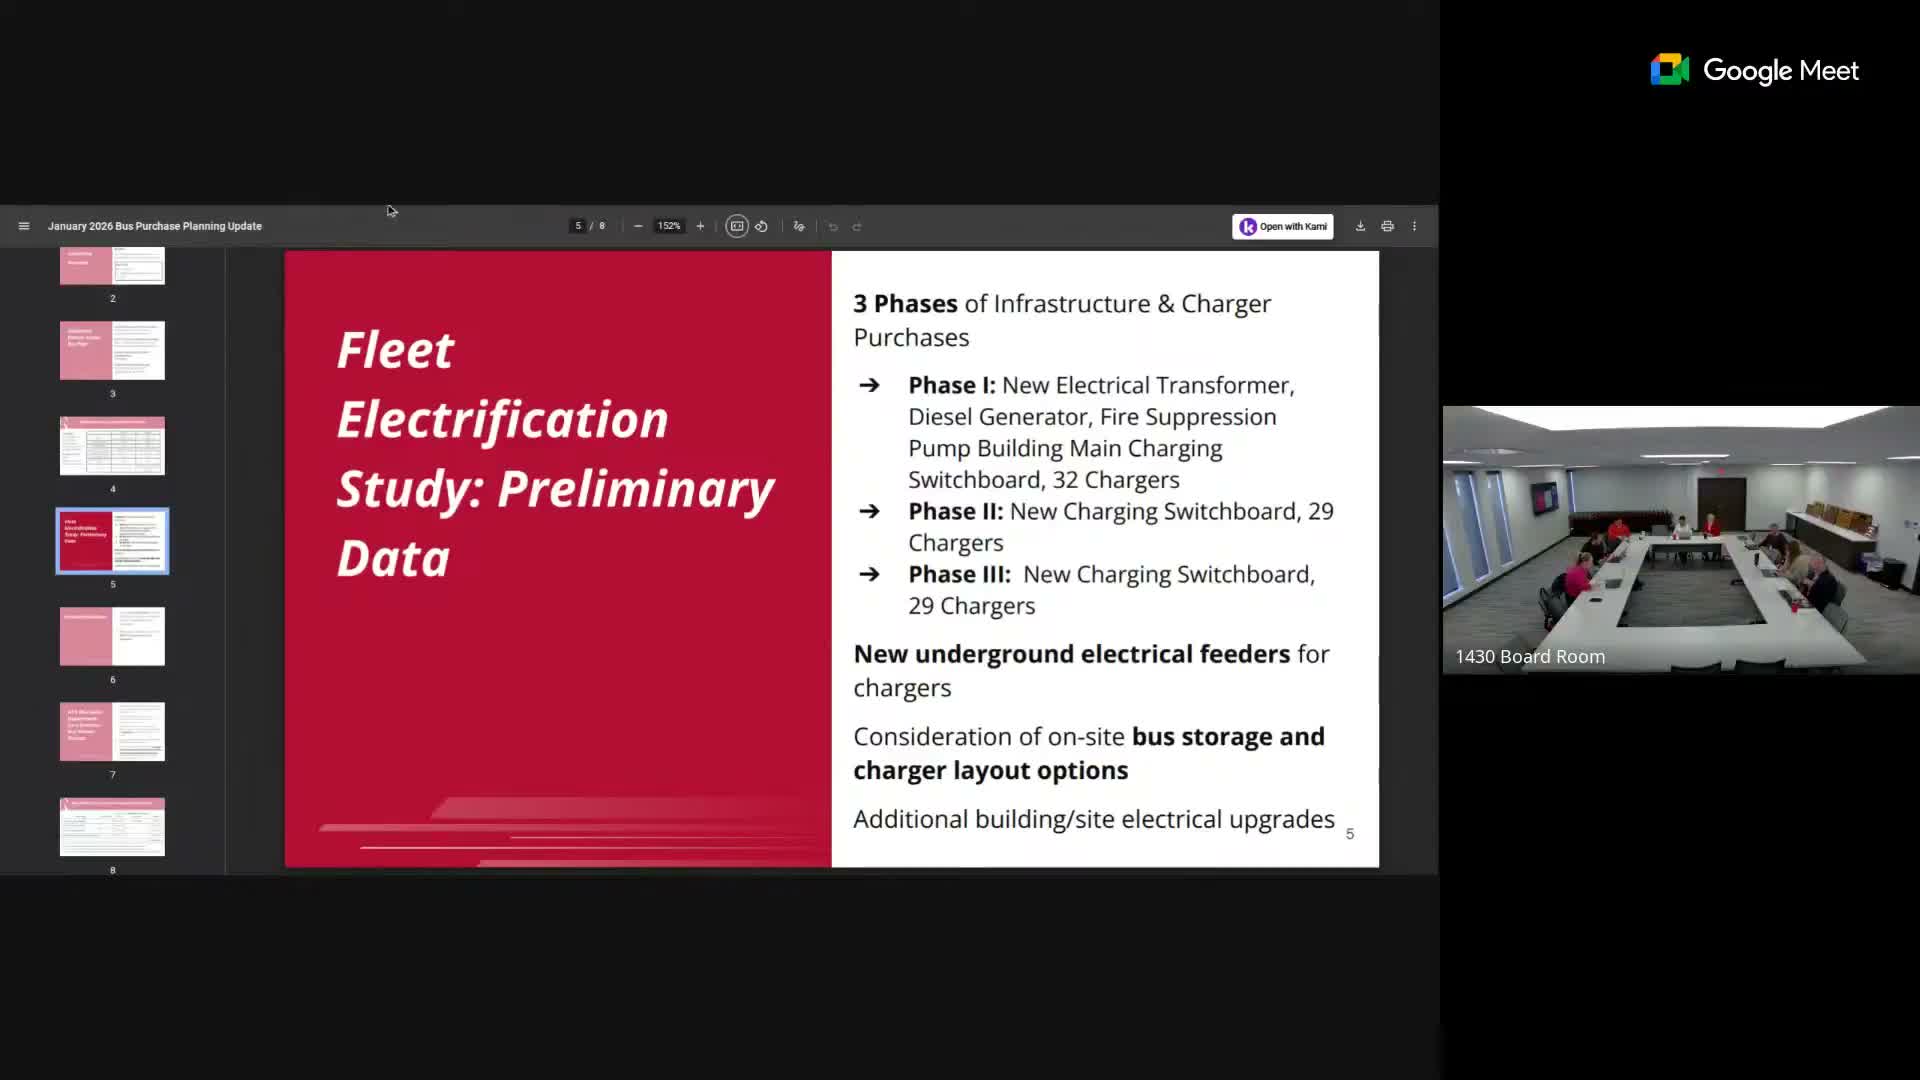Click the 152% zoom level field
Image resolution: width=1920 pixels, height=1080 pixels.
click(669, 226)
